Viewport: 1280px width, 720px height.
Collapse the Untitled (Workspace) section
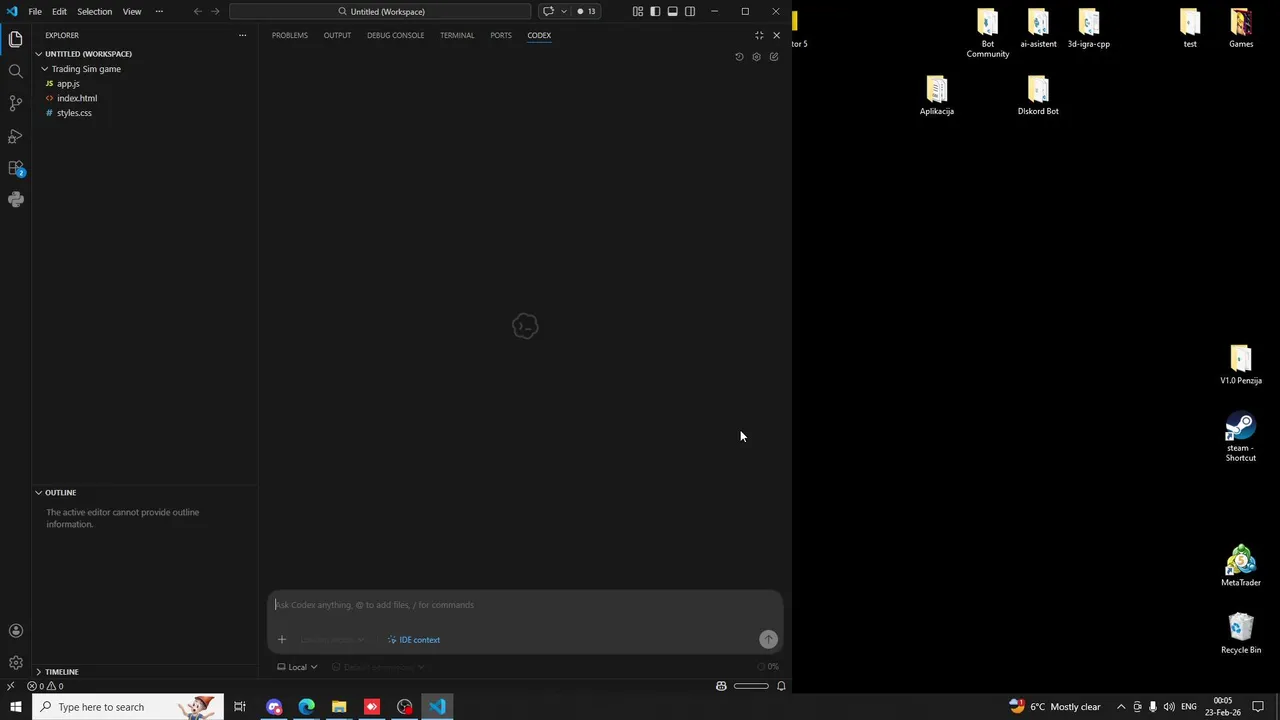coord(145,54)
